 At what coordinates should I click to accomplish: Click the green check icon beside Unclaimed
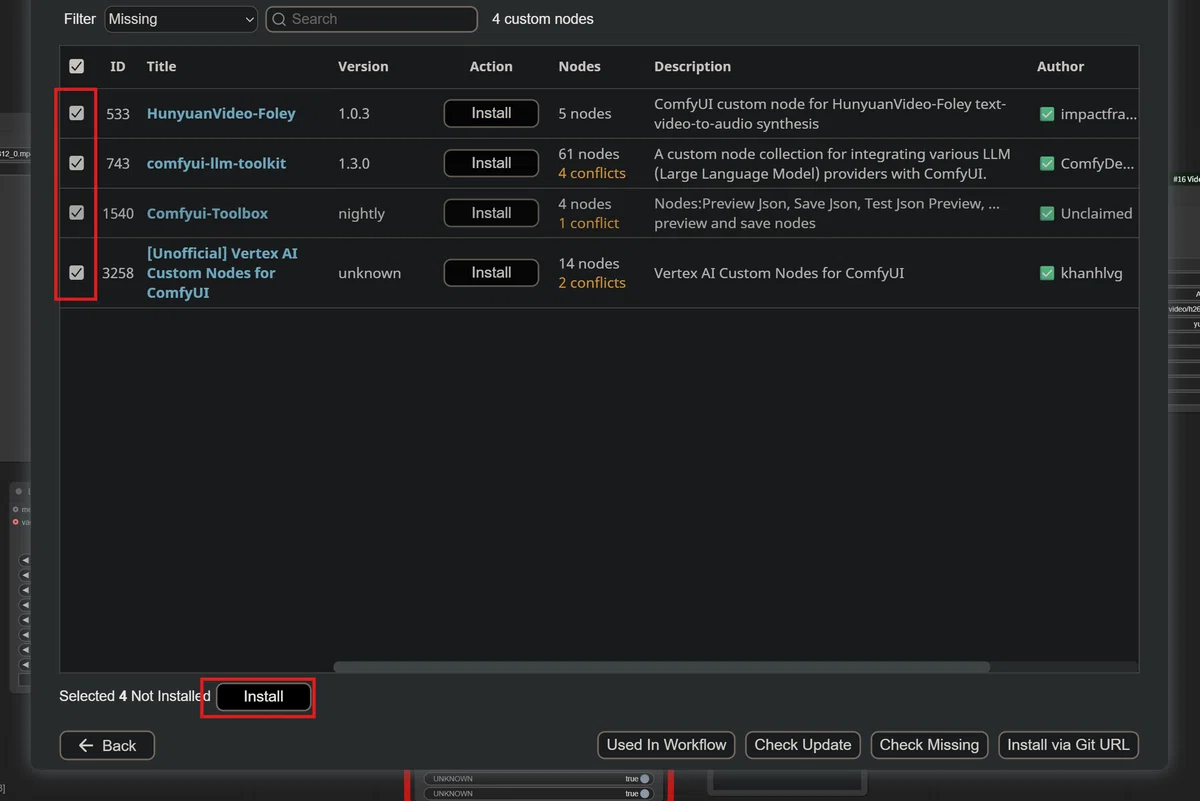pos(1047,214)
